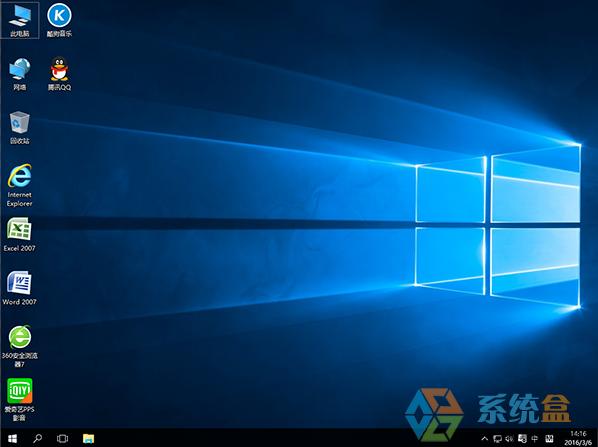The height and width of the screenshot is (447, 598).
Task: Expand hidden system tray icons chevron
Action: tap(484, 439)
